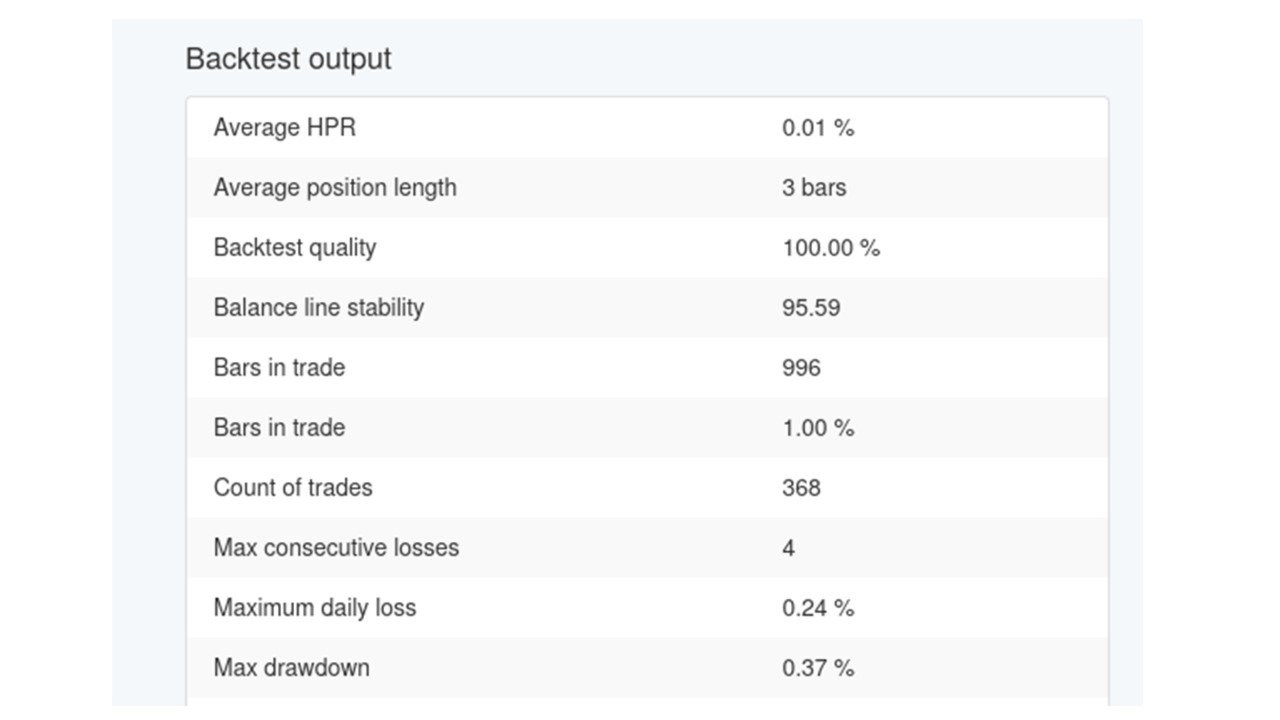This screenshot has width=1280, height=720.
Task: Click the 996 bars in trade value
Action: point(800,368)
